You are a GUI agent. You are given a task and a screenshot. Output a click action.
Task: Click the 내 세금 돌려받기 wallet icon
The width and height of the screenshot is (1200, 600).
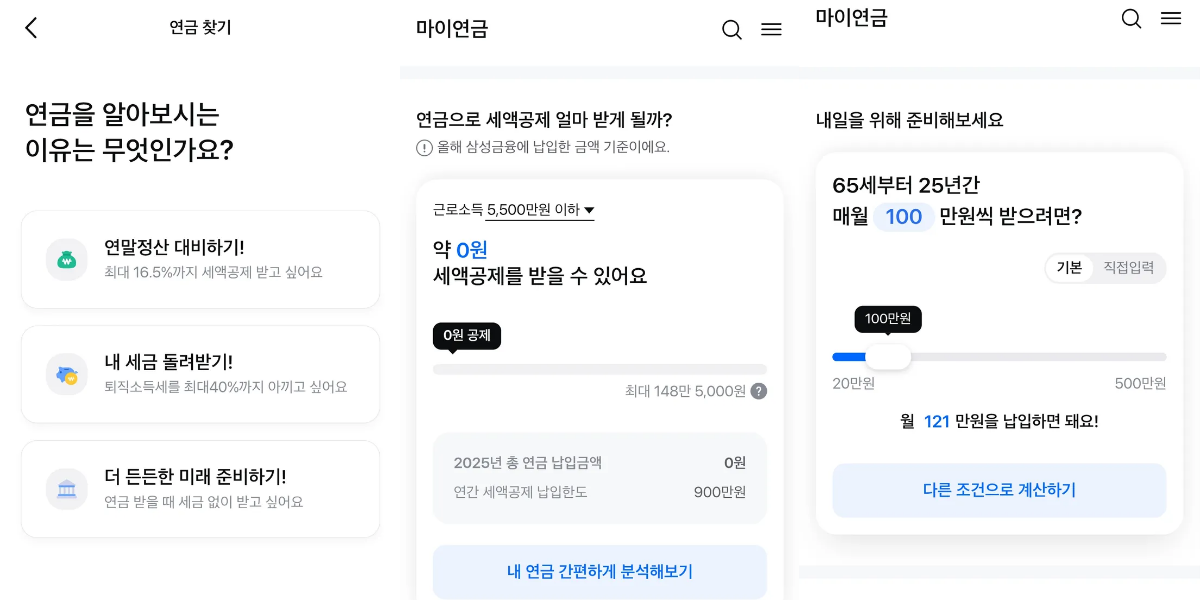tap(67, 375)
